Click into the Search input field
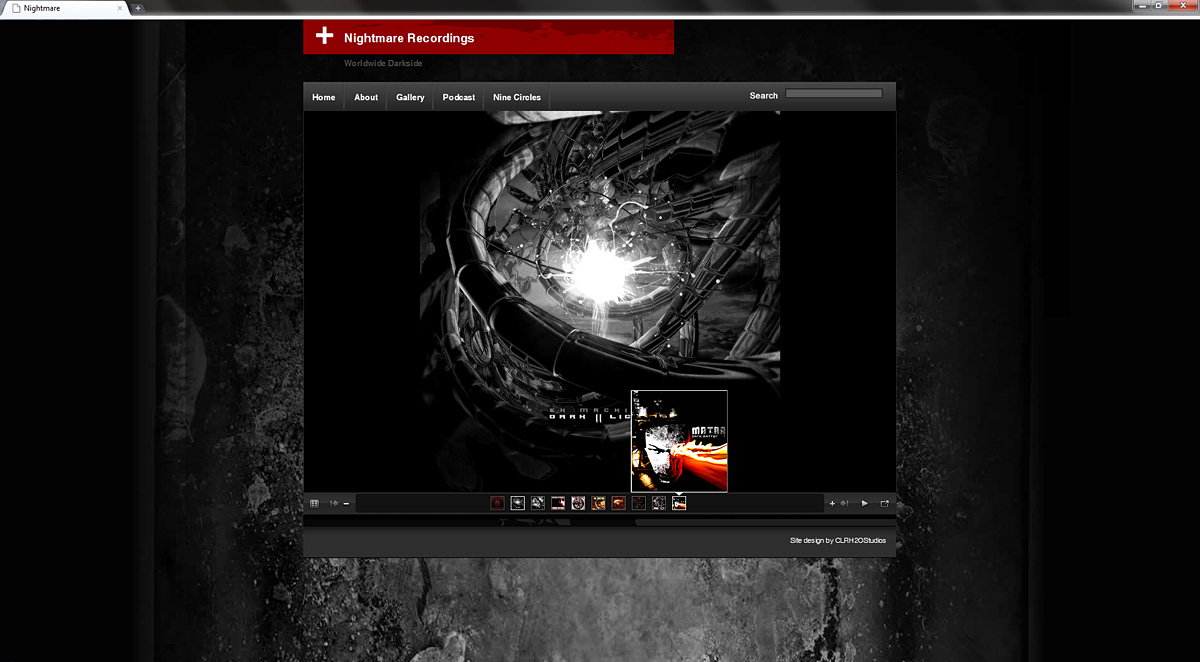The image size is (1200, 662). point(833,94)
